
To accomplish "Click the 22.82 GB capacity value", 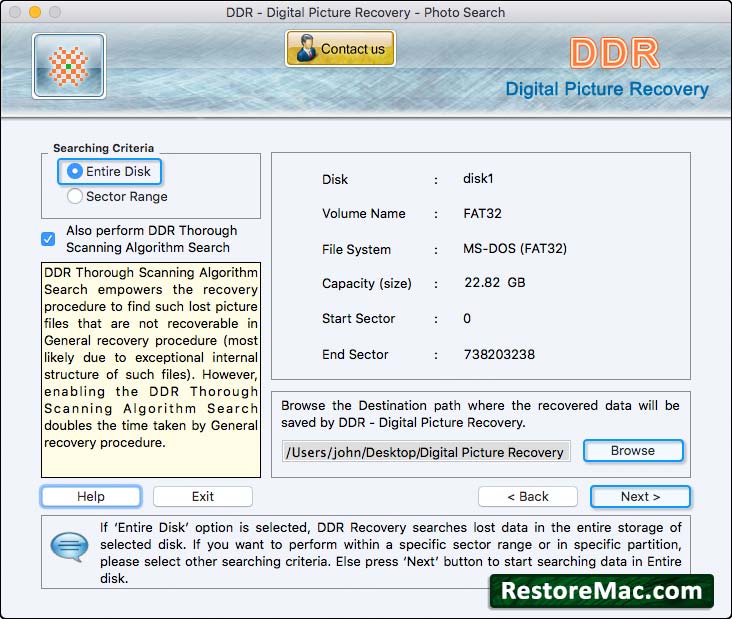I will coord(494,282).
